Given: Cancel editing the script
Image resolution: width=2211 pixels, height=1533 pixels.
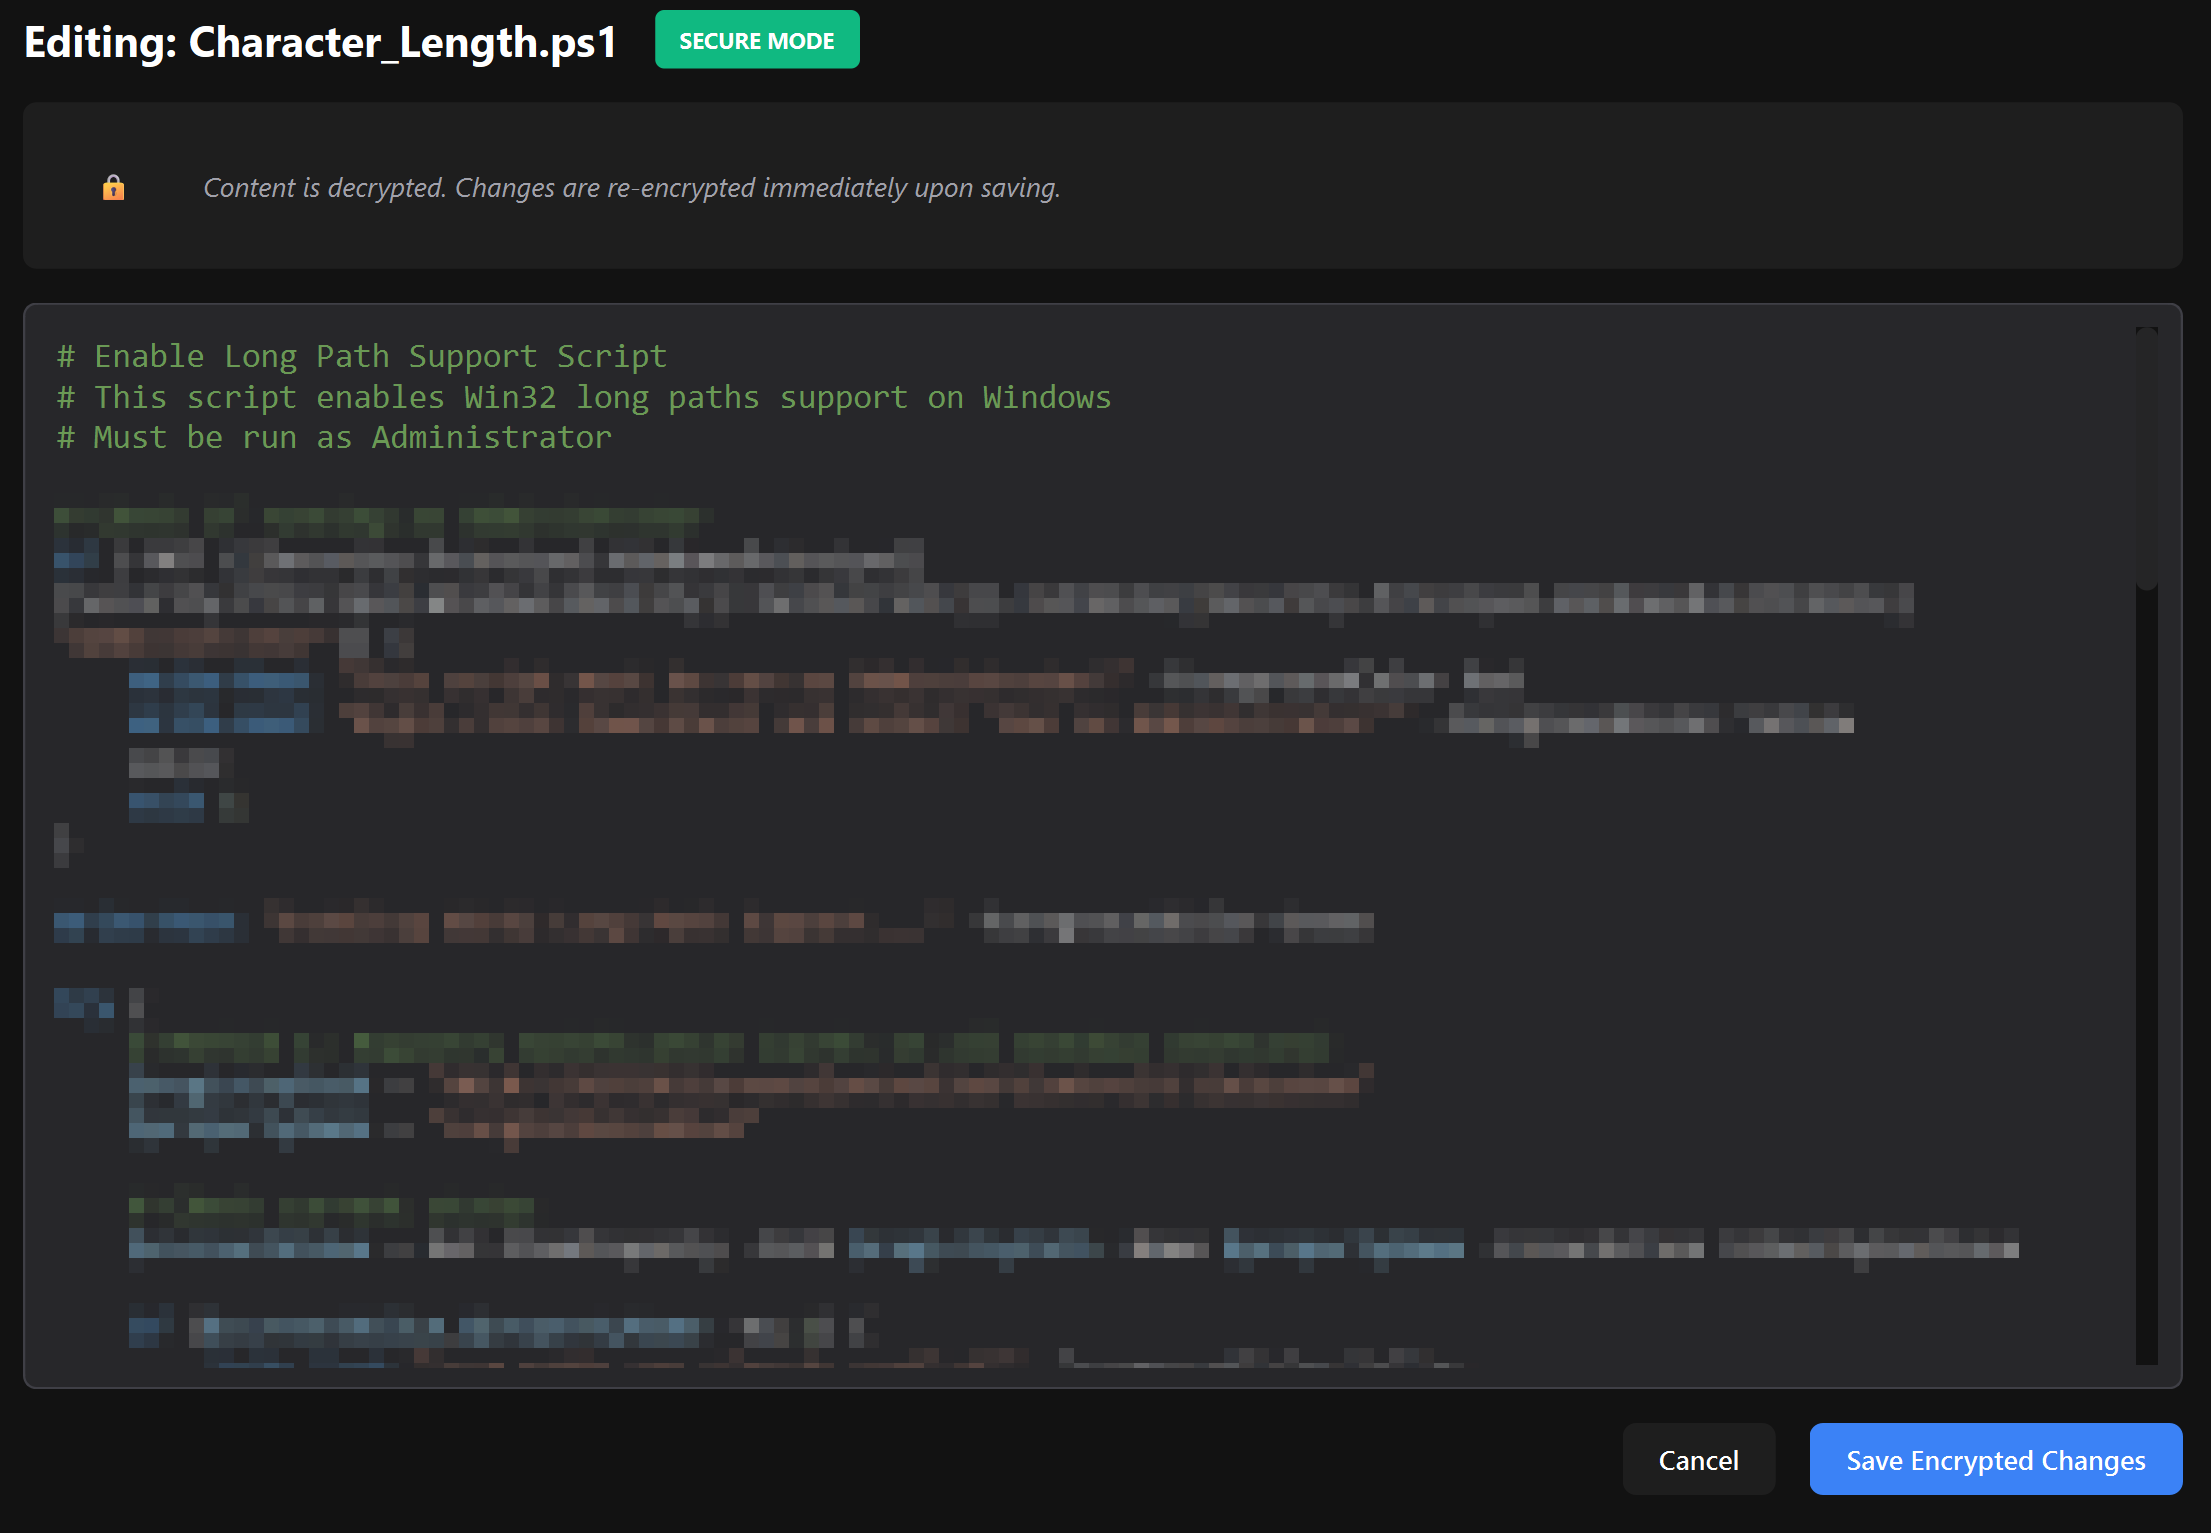Looking at the screenshot, I should point(1698,1459).
